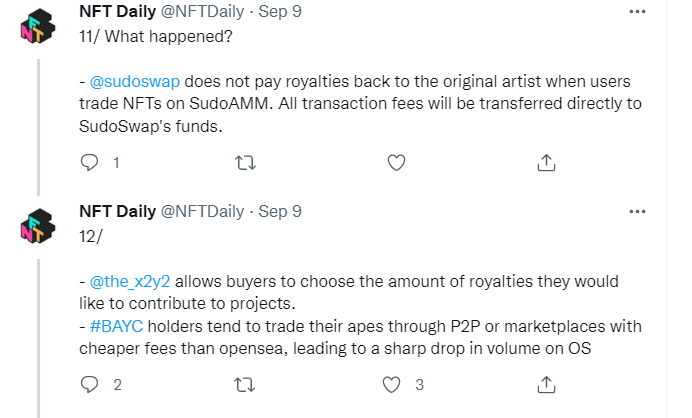Screen dimensions: 692x418
Task: Open NFT Daily avatar on the 12/ tweet
Action: [x=38, y=227]
